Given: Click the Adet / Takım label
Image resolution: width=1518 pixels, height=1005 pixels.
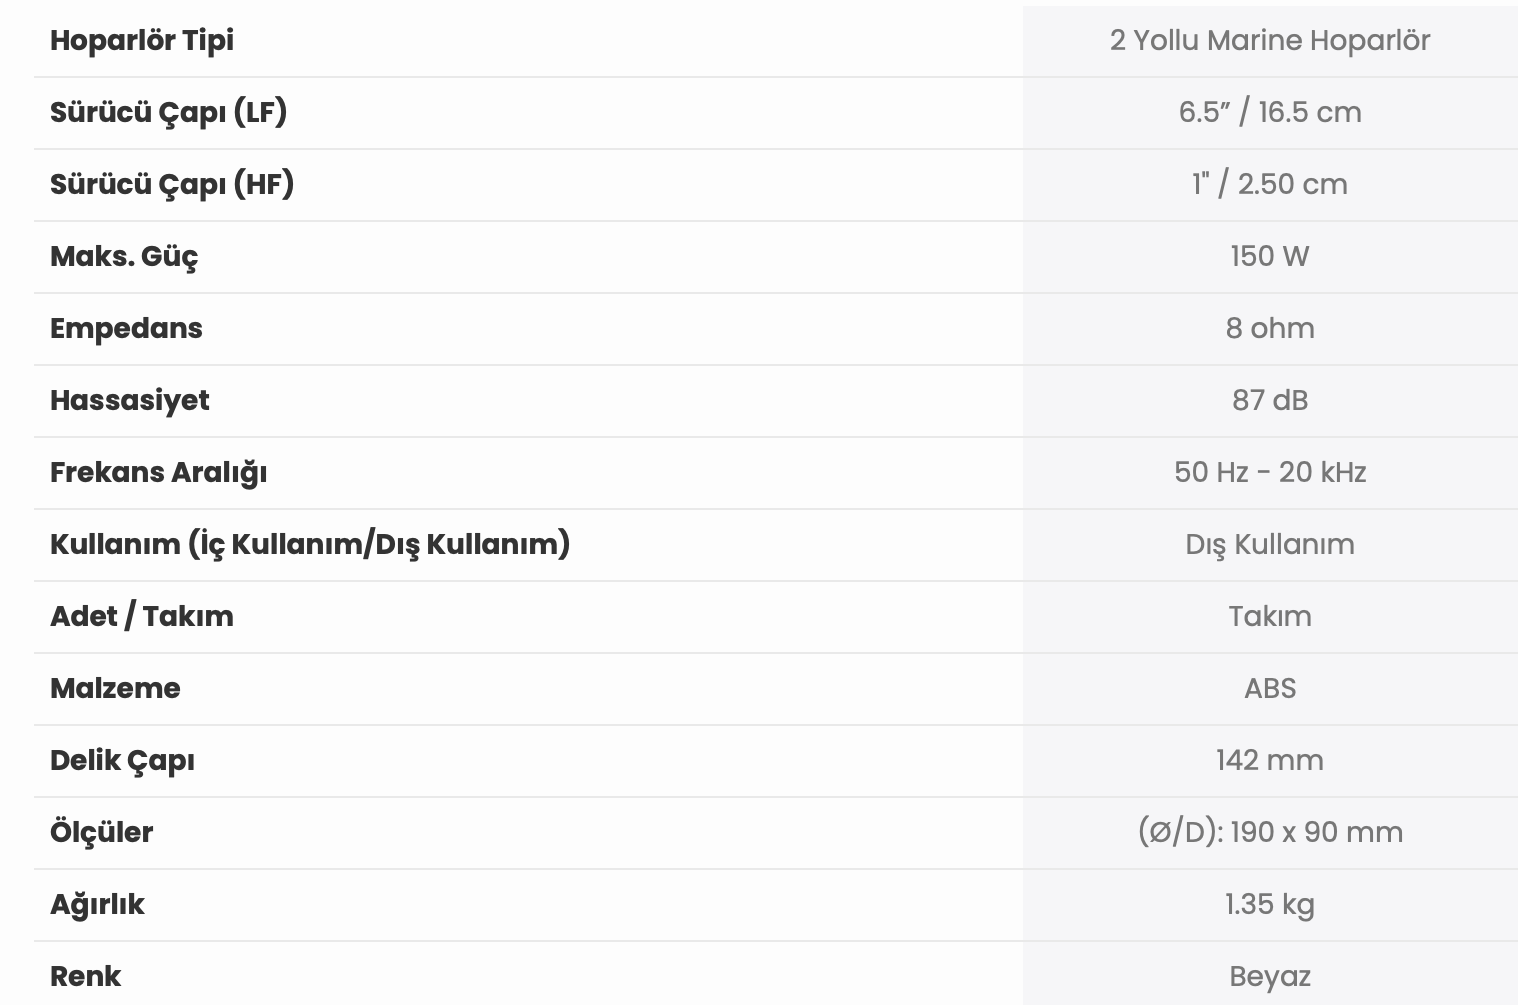Looking at the screenshot, I should tap(142, 616).
